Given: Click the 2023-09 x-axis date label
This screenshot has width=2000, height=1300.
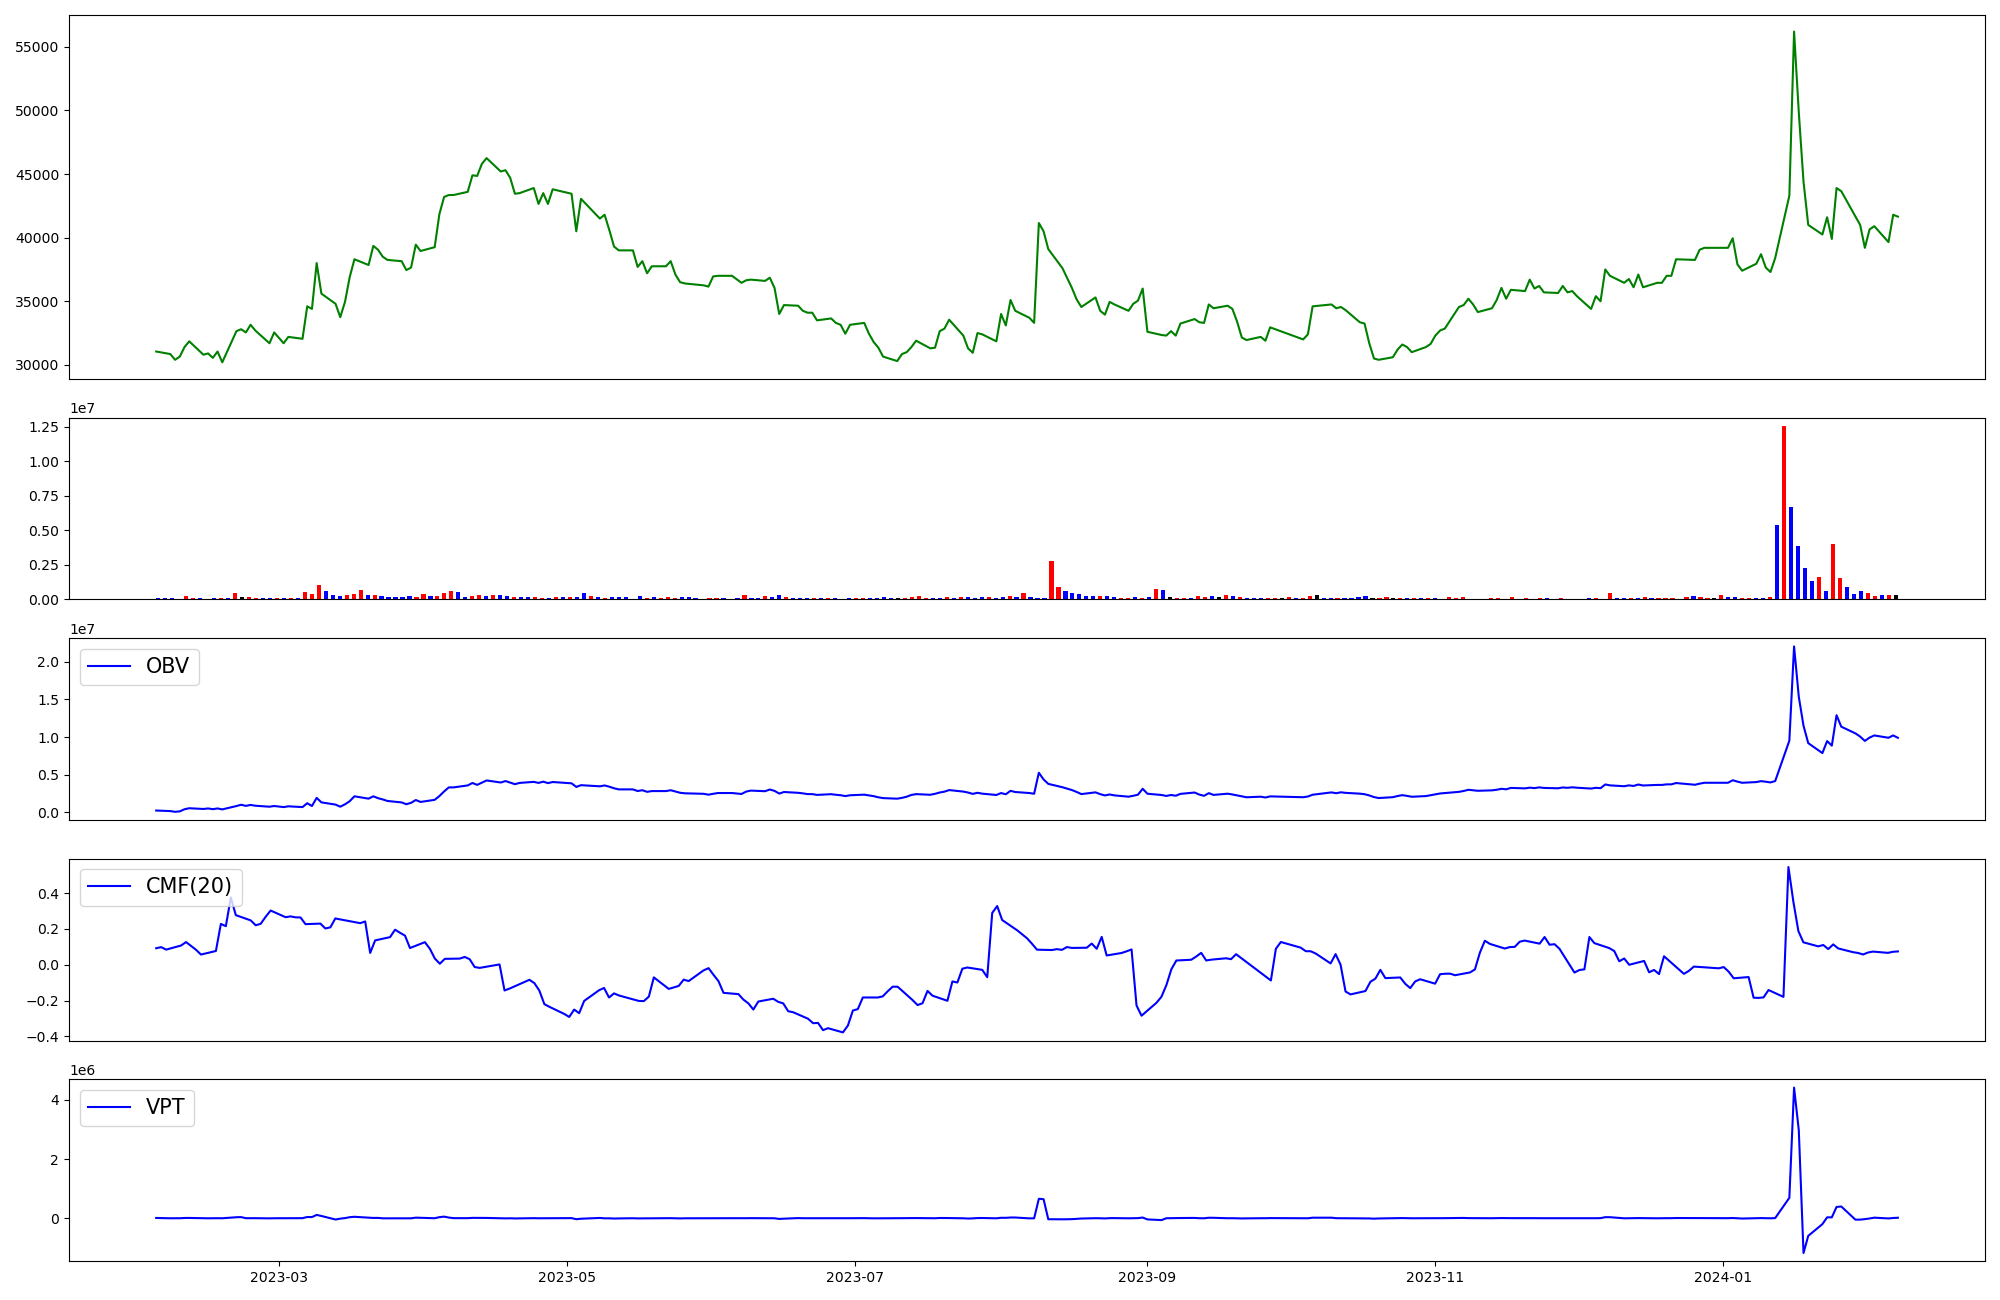Looking at the screenshot, I should pos(1147,1276).
